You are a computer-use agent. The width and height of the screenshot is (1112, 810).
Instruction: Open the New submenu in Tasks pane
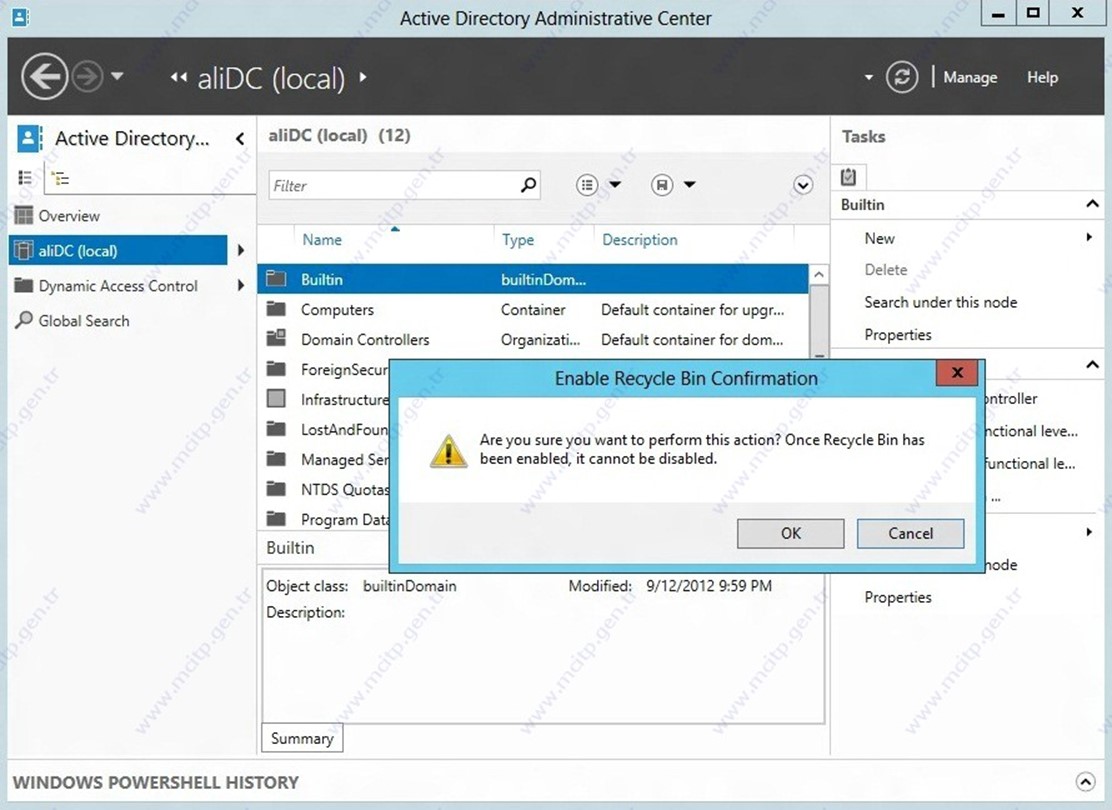(x=978, y=238)
